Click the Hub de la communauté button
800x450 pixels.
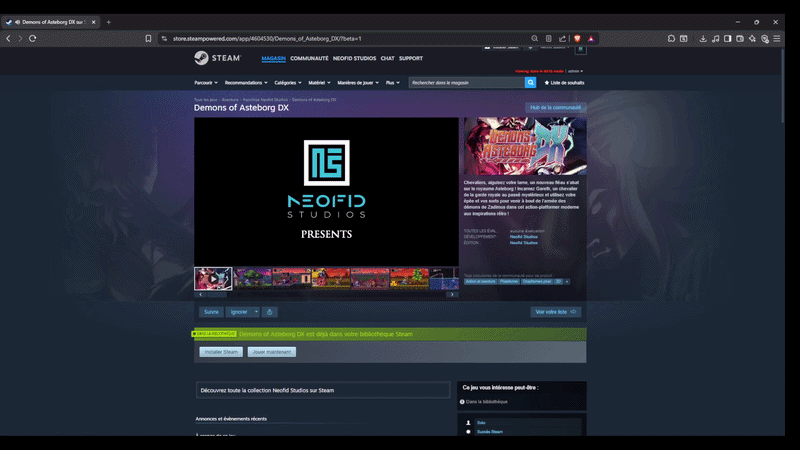(x=556, y=108)
